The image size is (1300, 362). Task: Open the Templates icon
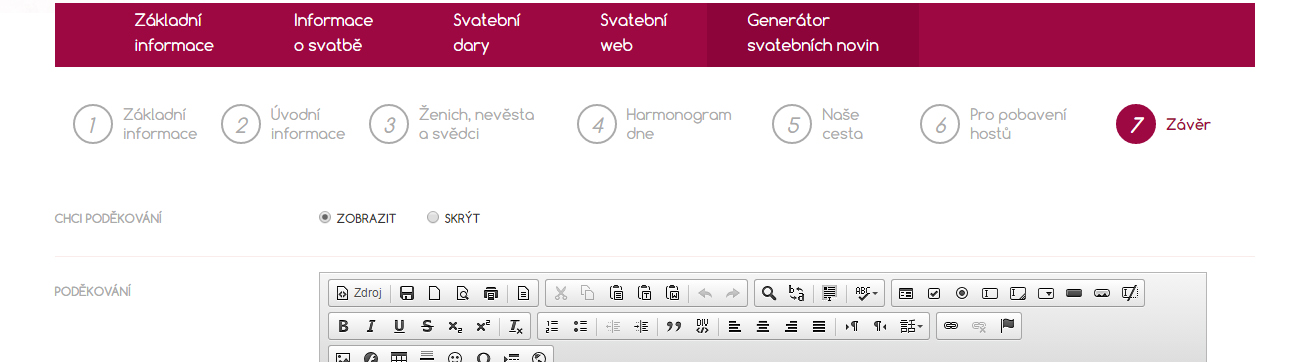(523, 293)
